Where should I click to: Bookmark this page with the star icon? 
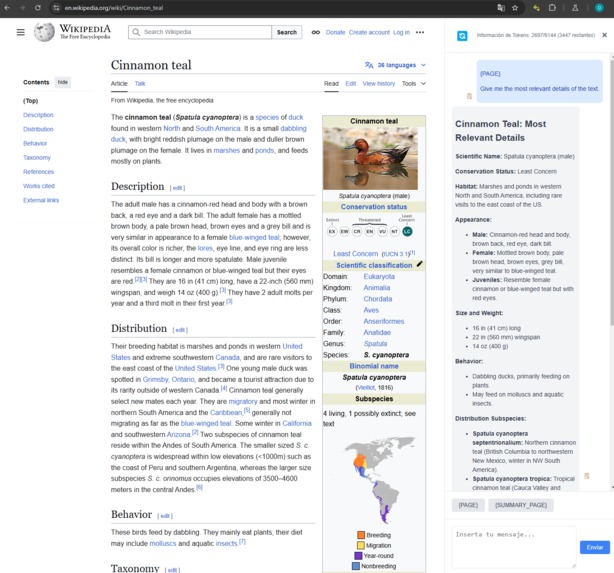click(x=515, y=8)
